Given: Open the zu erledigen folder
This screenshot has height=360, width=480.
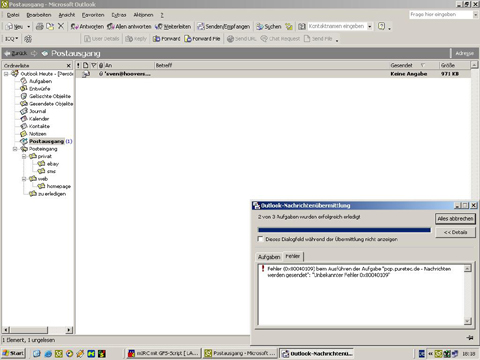Looking at the screenshot, I should 52,194.
